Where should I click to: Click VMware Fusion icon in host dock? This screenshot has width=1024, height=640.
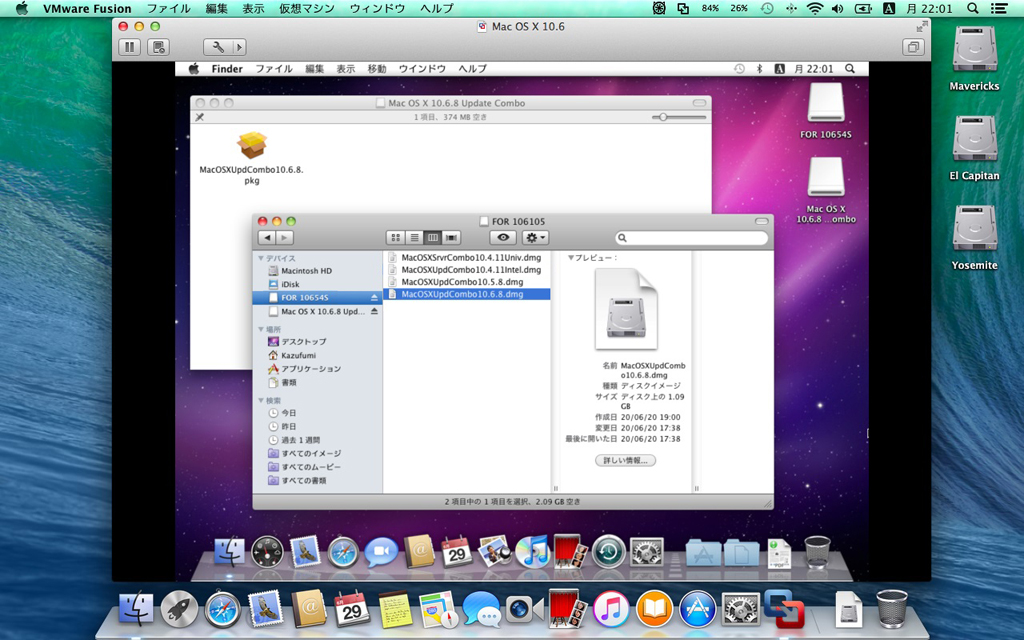pos(784,610)
